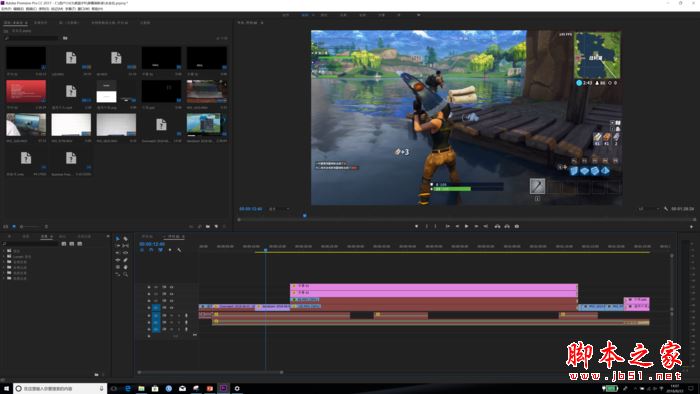Viewport: 700px width, 394px height.
Task: Click the Program monitor scrub bar playhead
Action: [305, 216]
